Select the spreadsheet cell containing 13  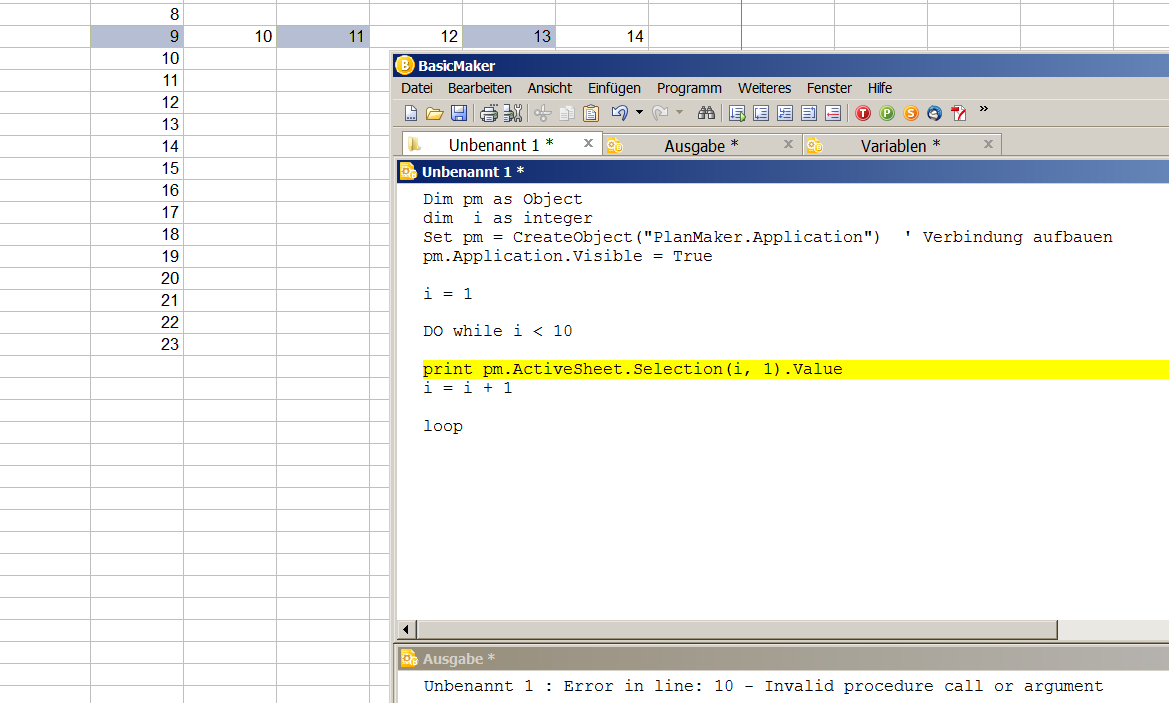(509, 37)
